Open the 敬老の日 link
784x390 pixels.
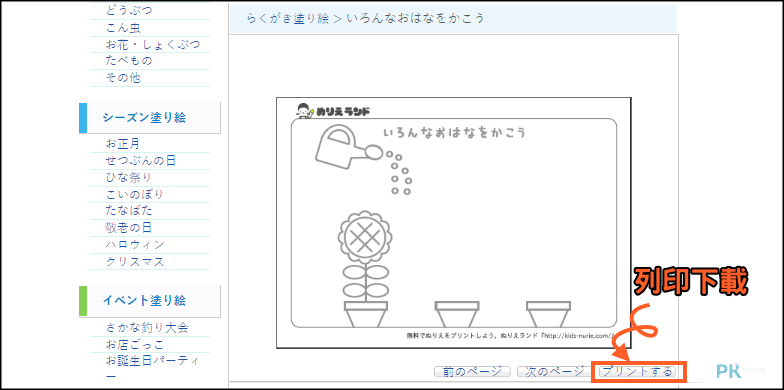coord(129,228)
